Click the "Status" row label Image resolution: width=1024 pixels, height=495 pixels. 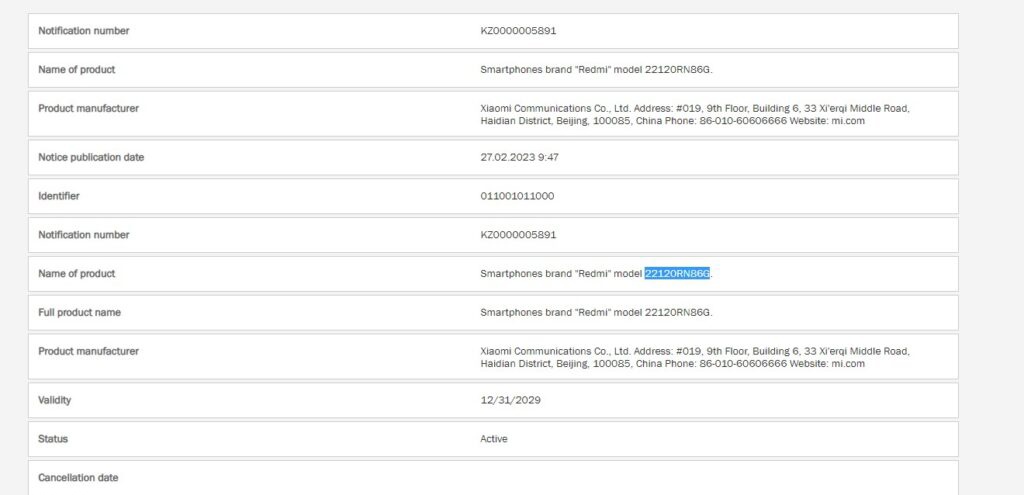(53, 439)
